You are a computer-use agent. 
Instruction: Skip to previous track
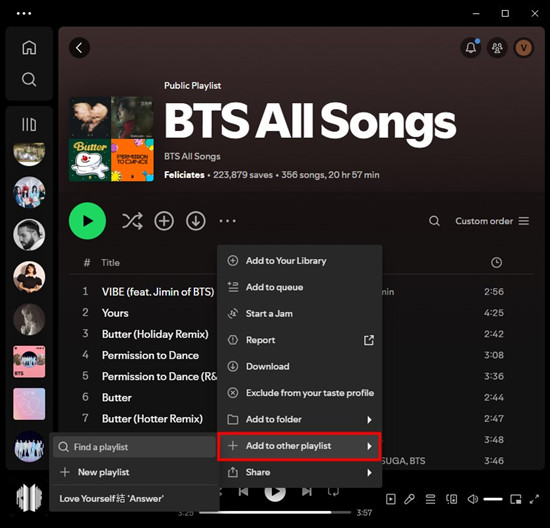(x=243, y=492)
